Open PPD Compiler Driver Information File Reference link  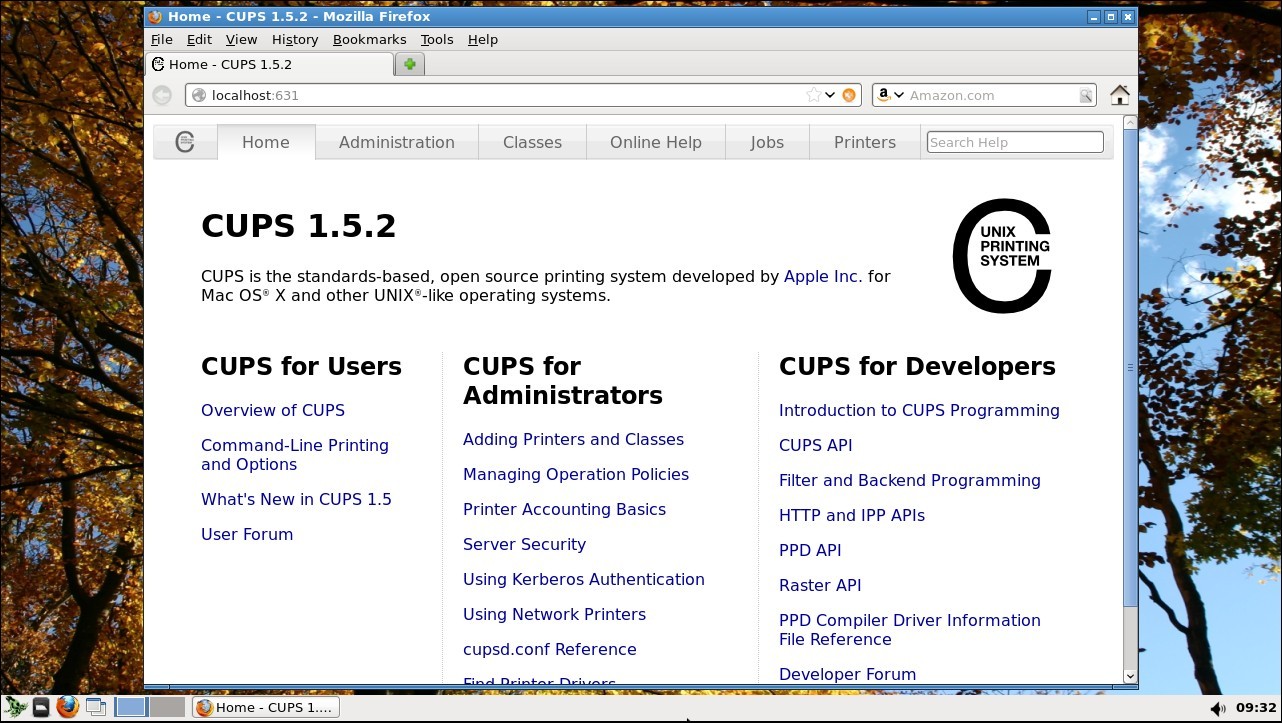coord(909,630)
